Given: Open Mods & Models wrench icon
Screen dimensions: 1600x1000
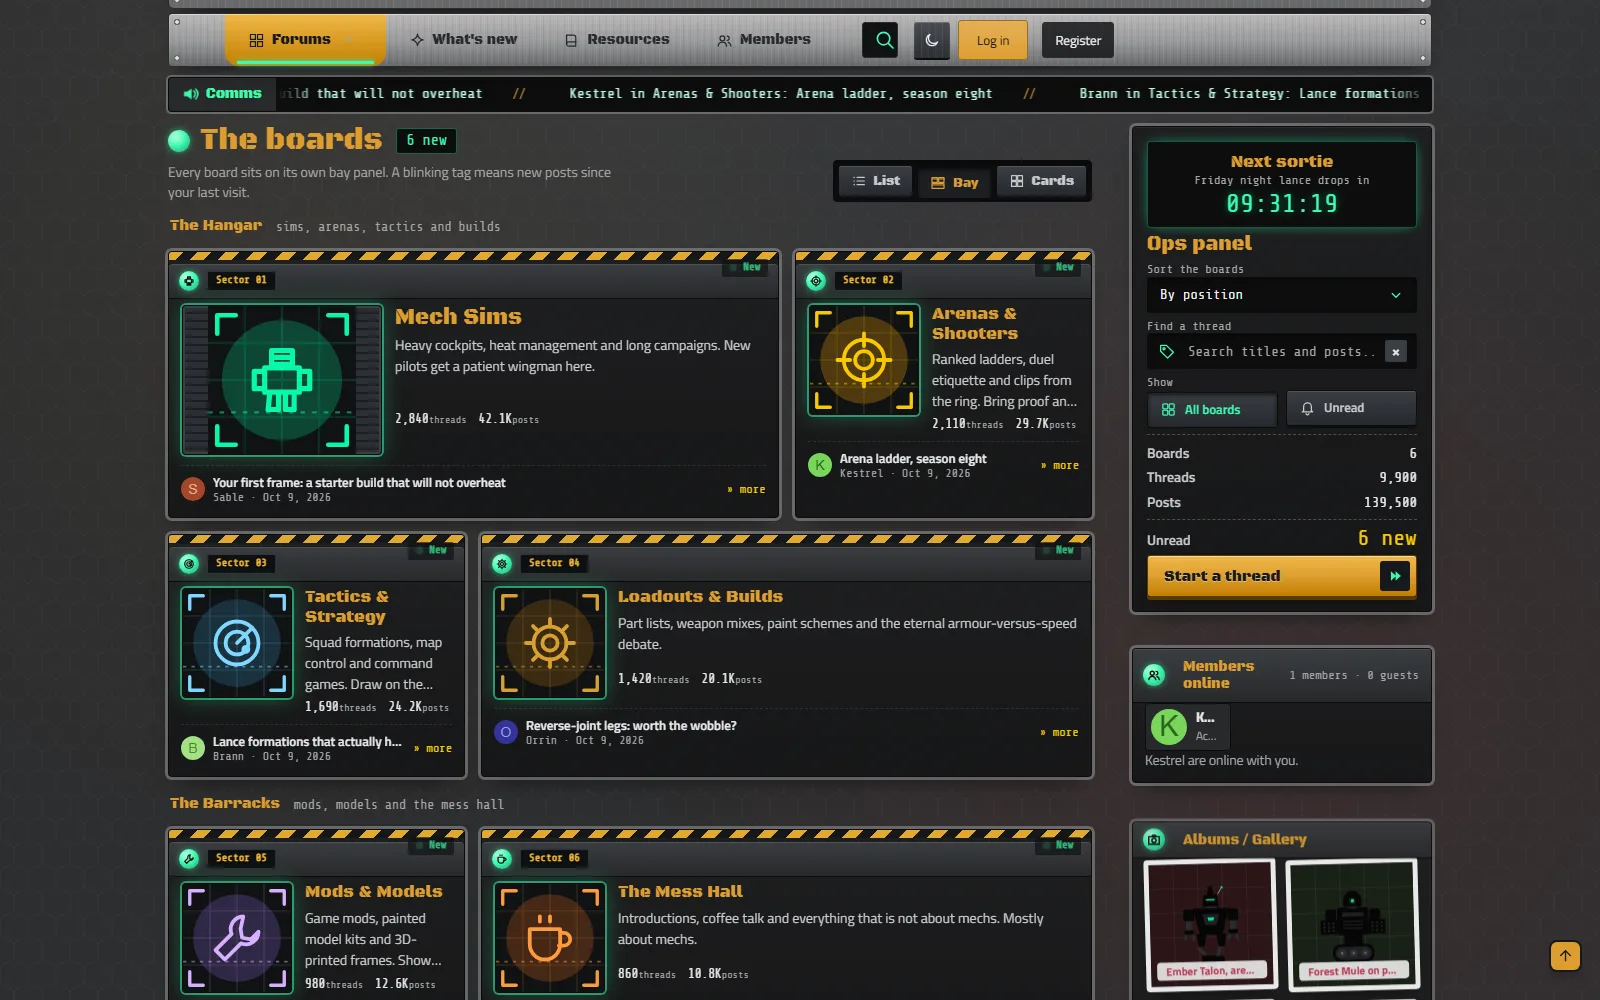Looking at the screenshot, I should click(237, 938).
